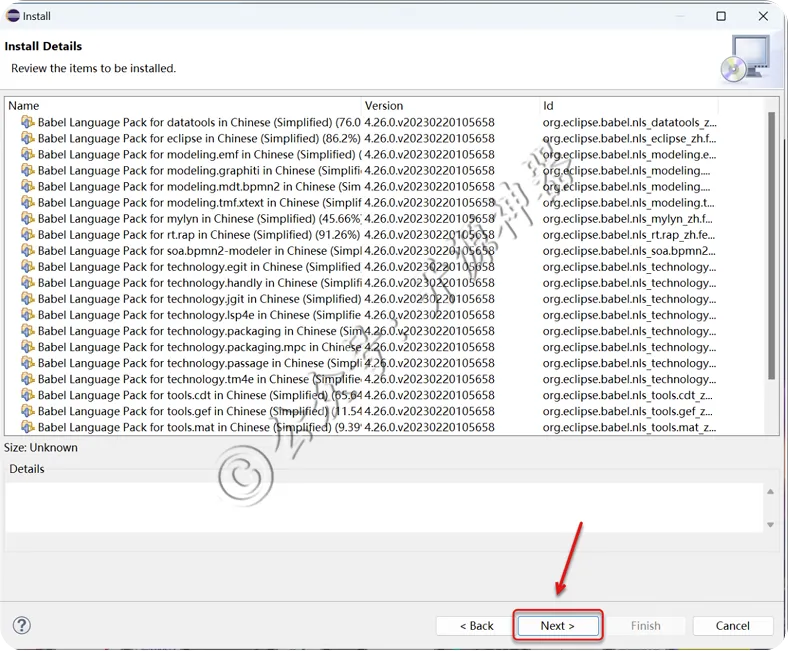Click the technology.packaging.mpc language pack icon

coord(28,347)
